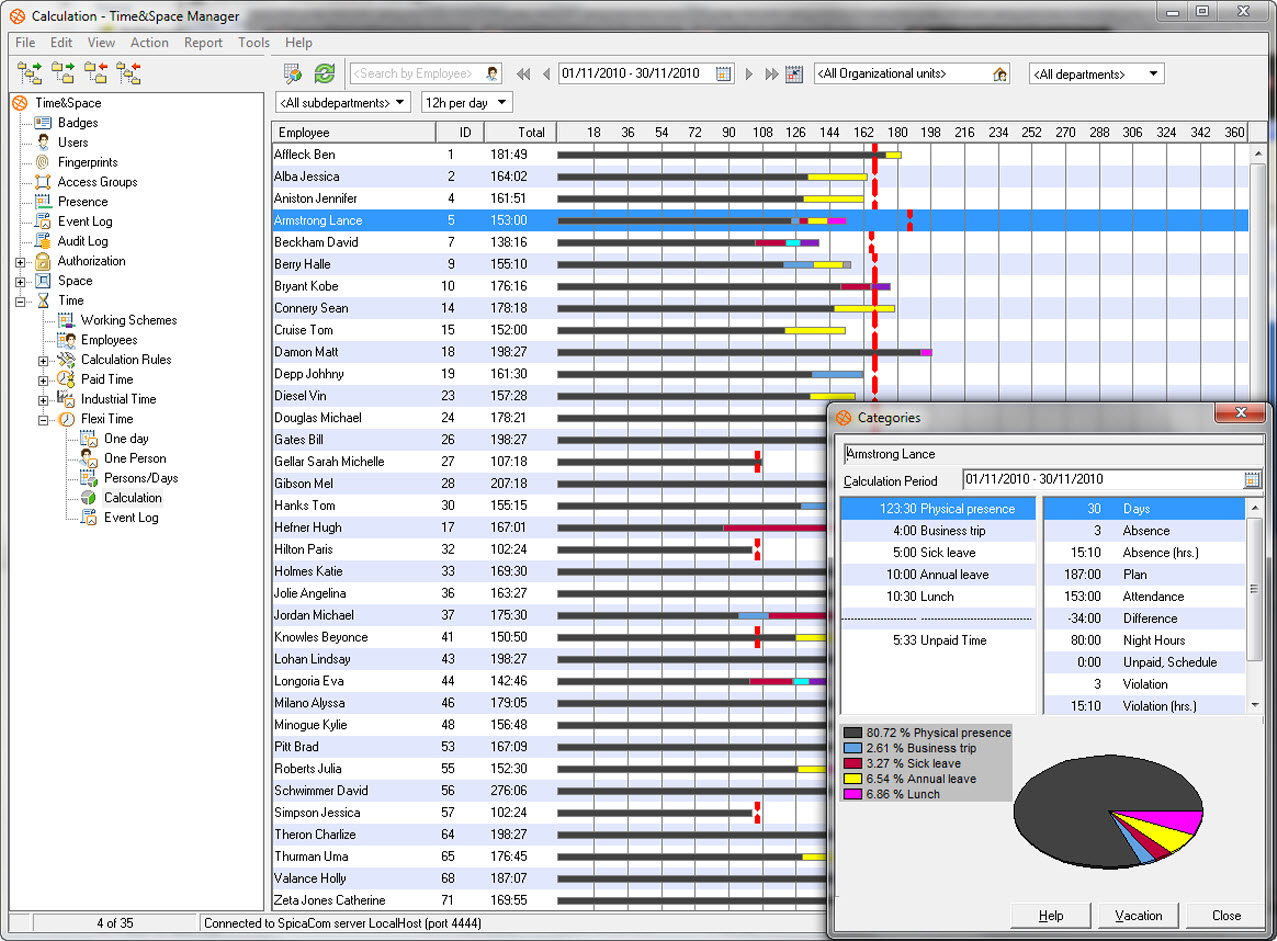1277x941 pixels.
Task: Open the 12h per day dropdown
Action: click(466, 103)
